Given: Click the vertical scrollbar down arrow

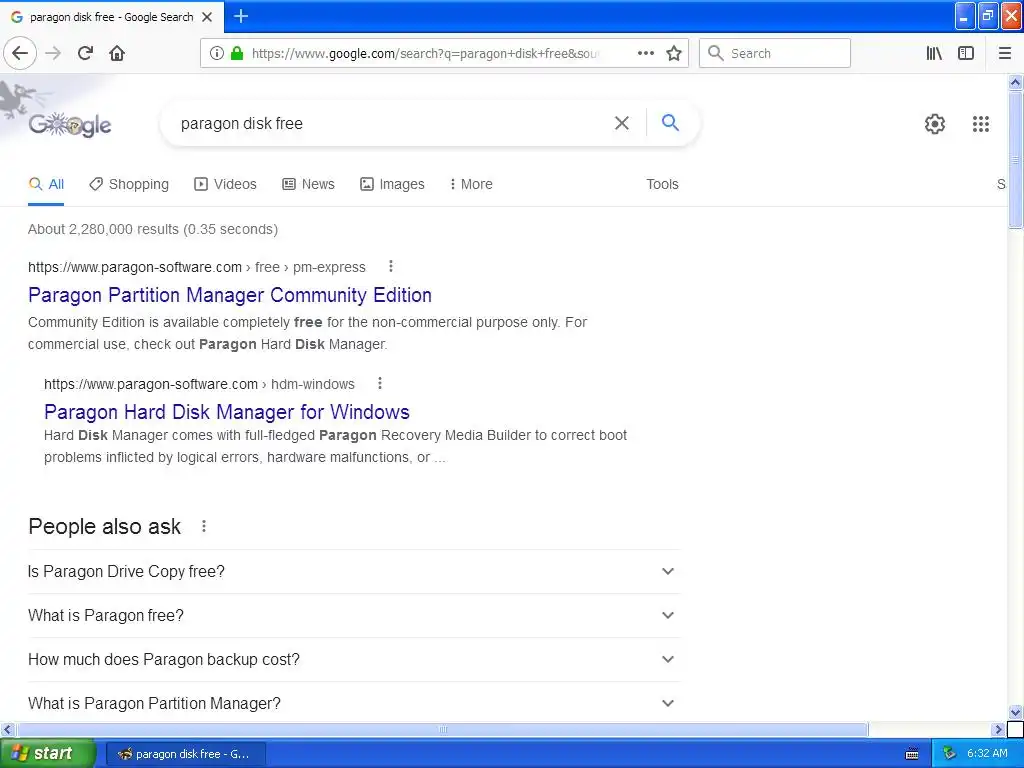Looking at the screenshot, I should (x=1016, y=712).
